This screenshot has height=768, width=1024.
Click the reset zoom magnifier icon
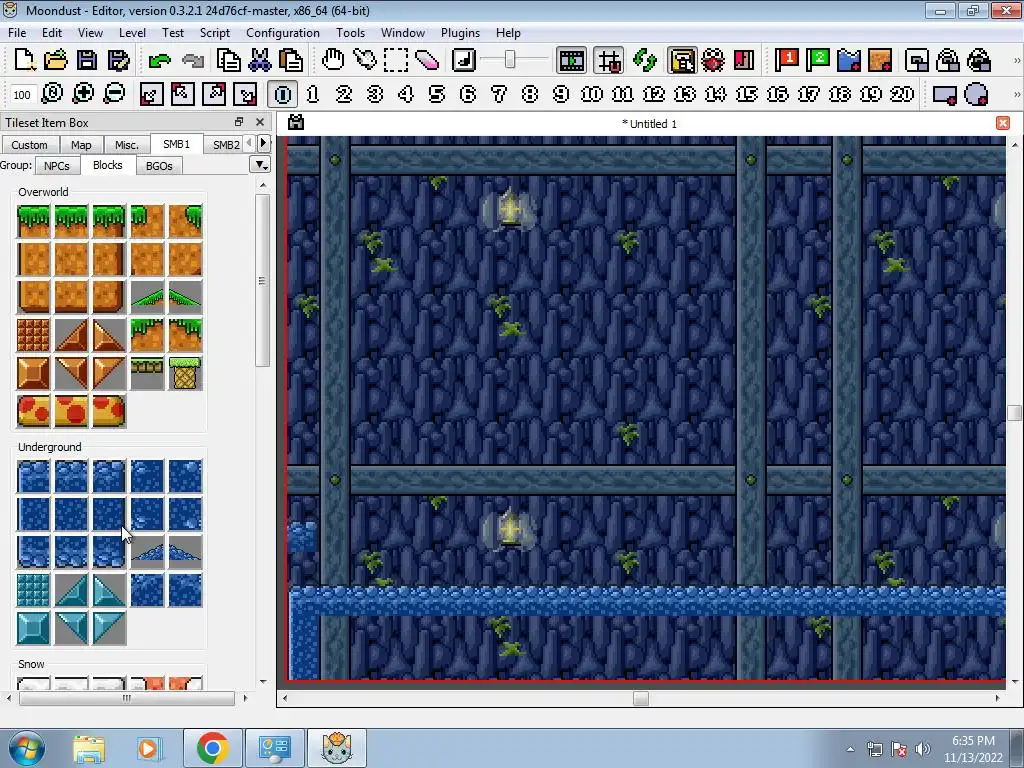pos(52,94)
